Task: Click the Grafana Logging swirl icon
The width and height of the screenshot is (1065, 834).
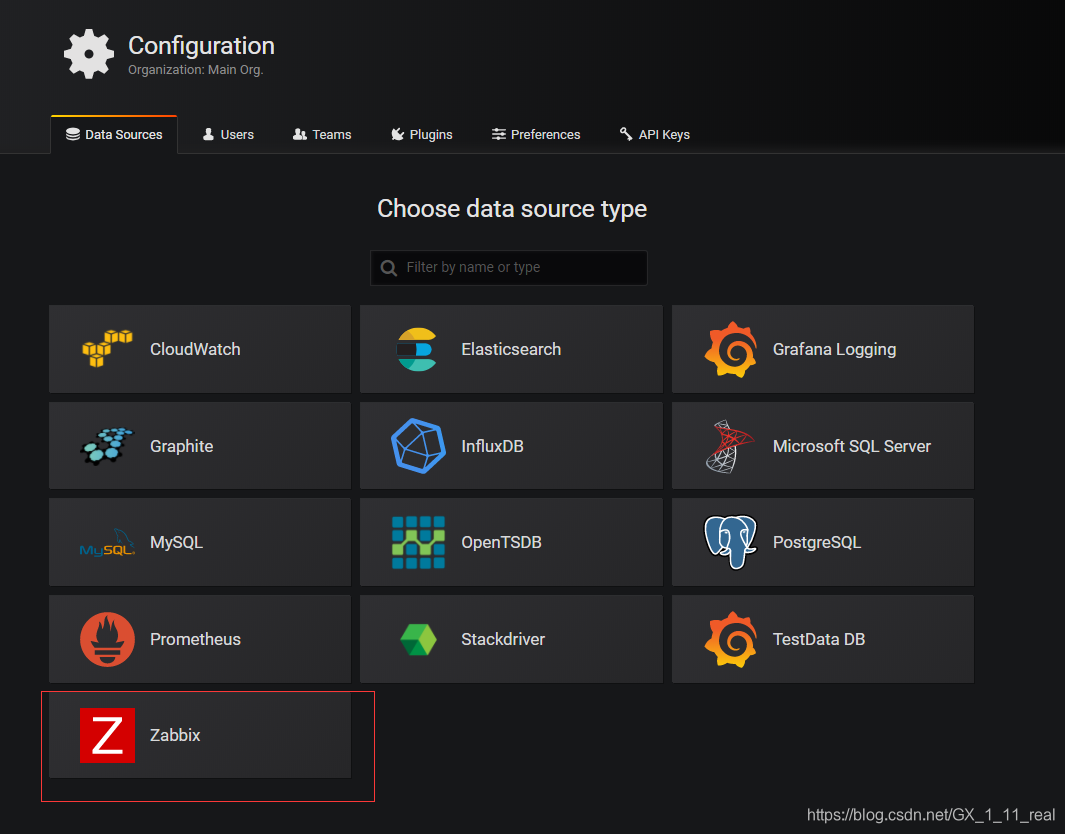Action: pyautogui.click(x=731, y=350)
